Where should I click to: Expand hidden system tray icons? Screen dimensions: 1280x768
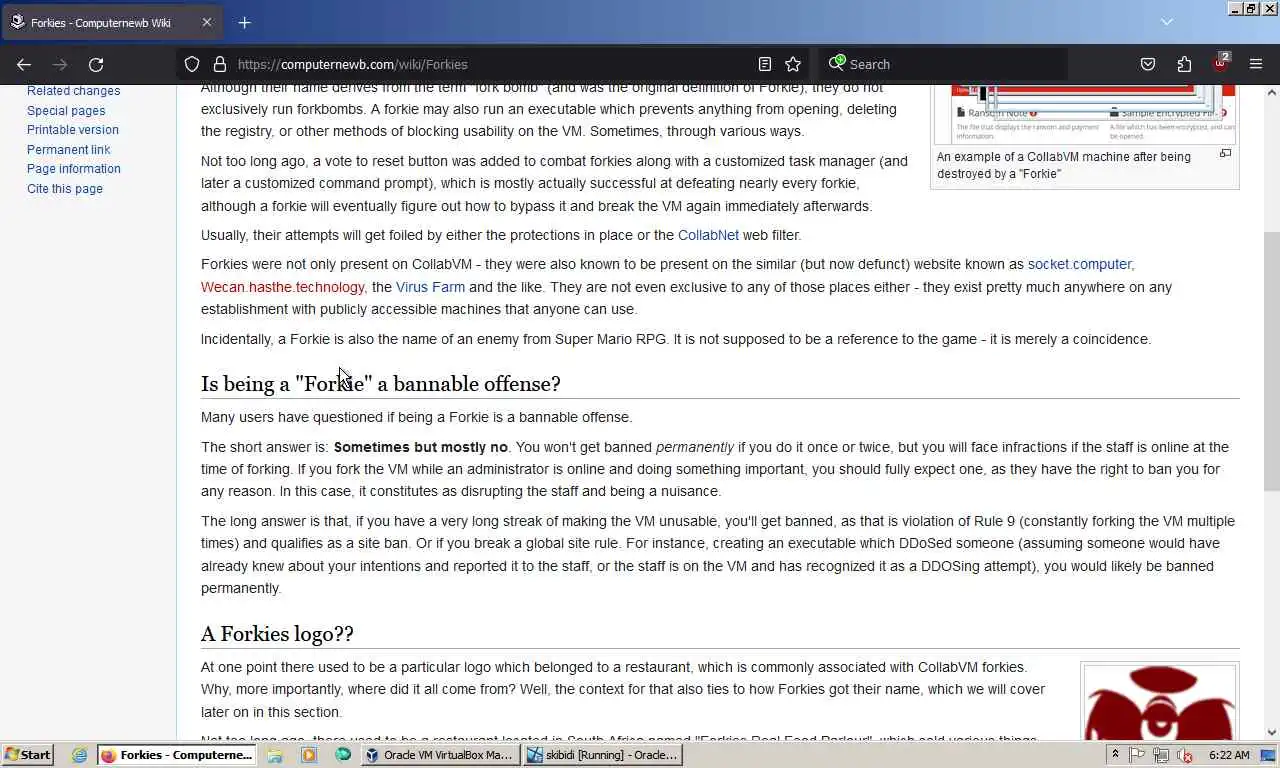(1115, 755)
